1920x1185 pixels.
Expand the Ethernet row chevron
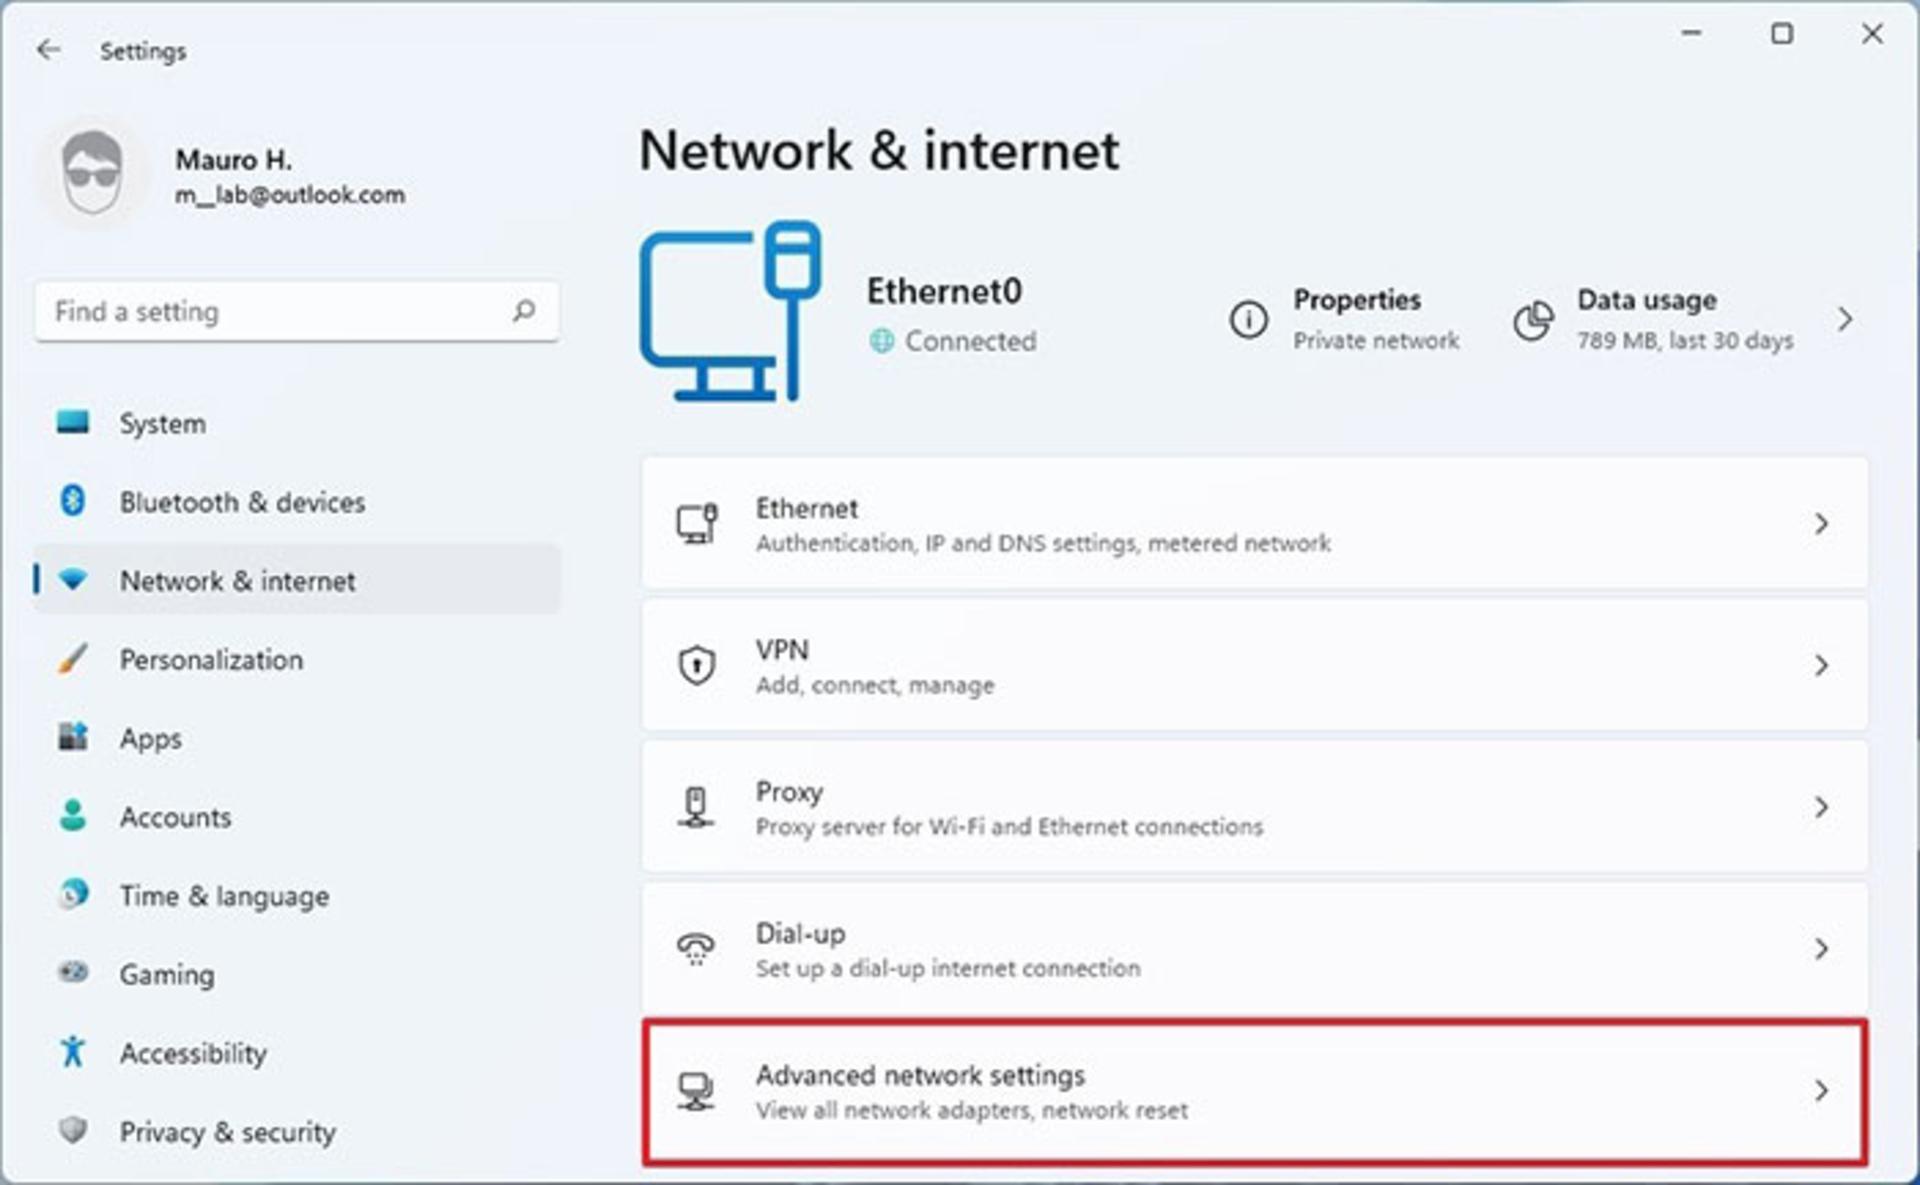(x=1821, y=524)
